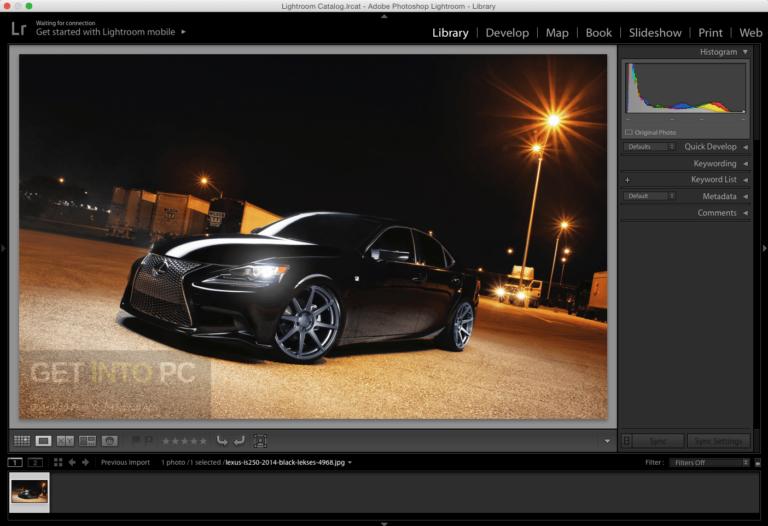Enable Original Photo checkbox

628,132
